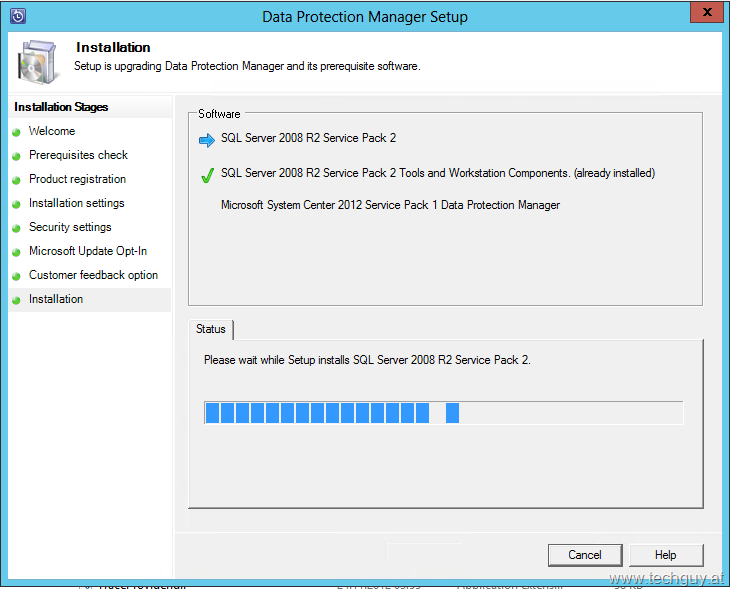Select the Microsoft Update Opt-In stage
Viewport: 730px width, 589px height.
click(88, 251)
